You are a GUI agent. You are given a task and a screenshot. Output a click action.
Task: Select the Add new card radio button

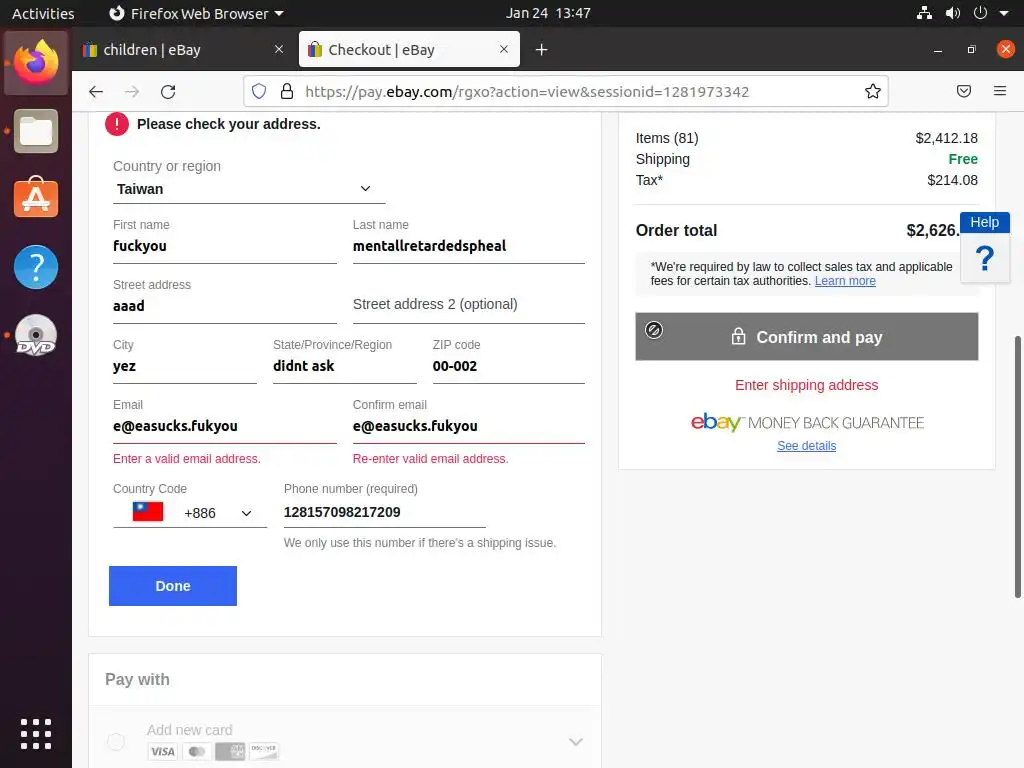(x=116, y=741)
